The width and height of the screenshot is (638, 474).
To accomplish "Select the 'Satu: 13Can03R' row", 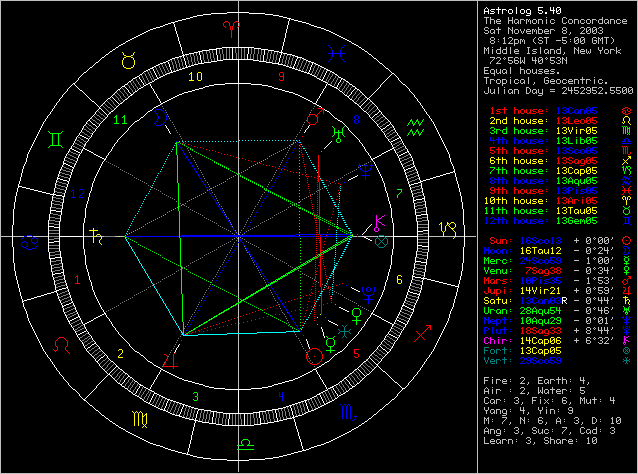I will click(x=557, y=301).
